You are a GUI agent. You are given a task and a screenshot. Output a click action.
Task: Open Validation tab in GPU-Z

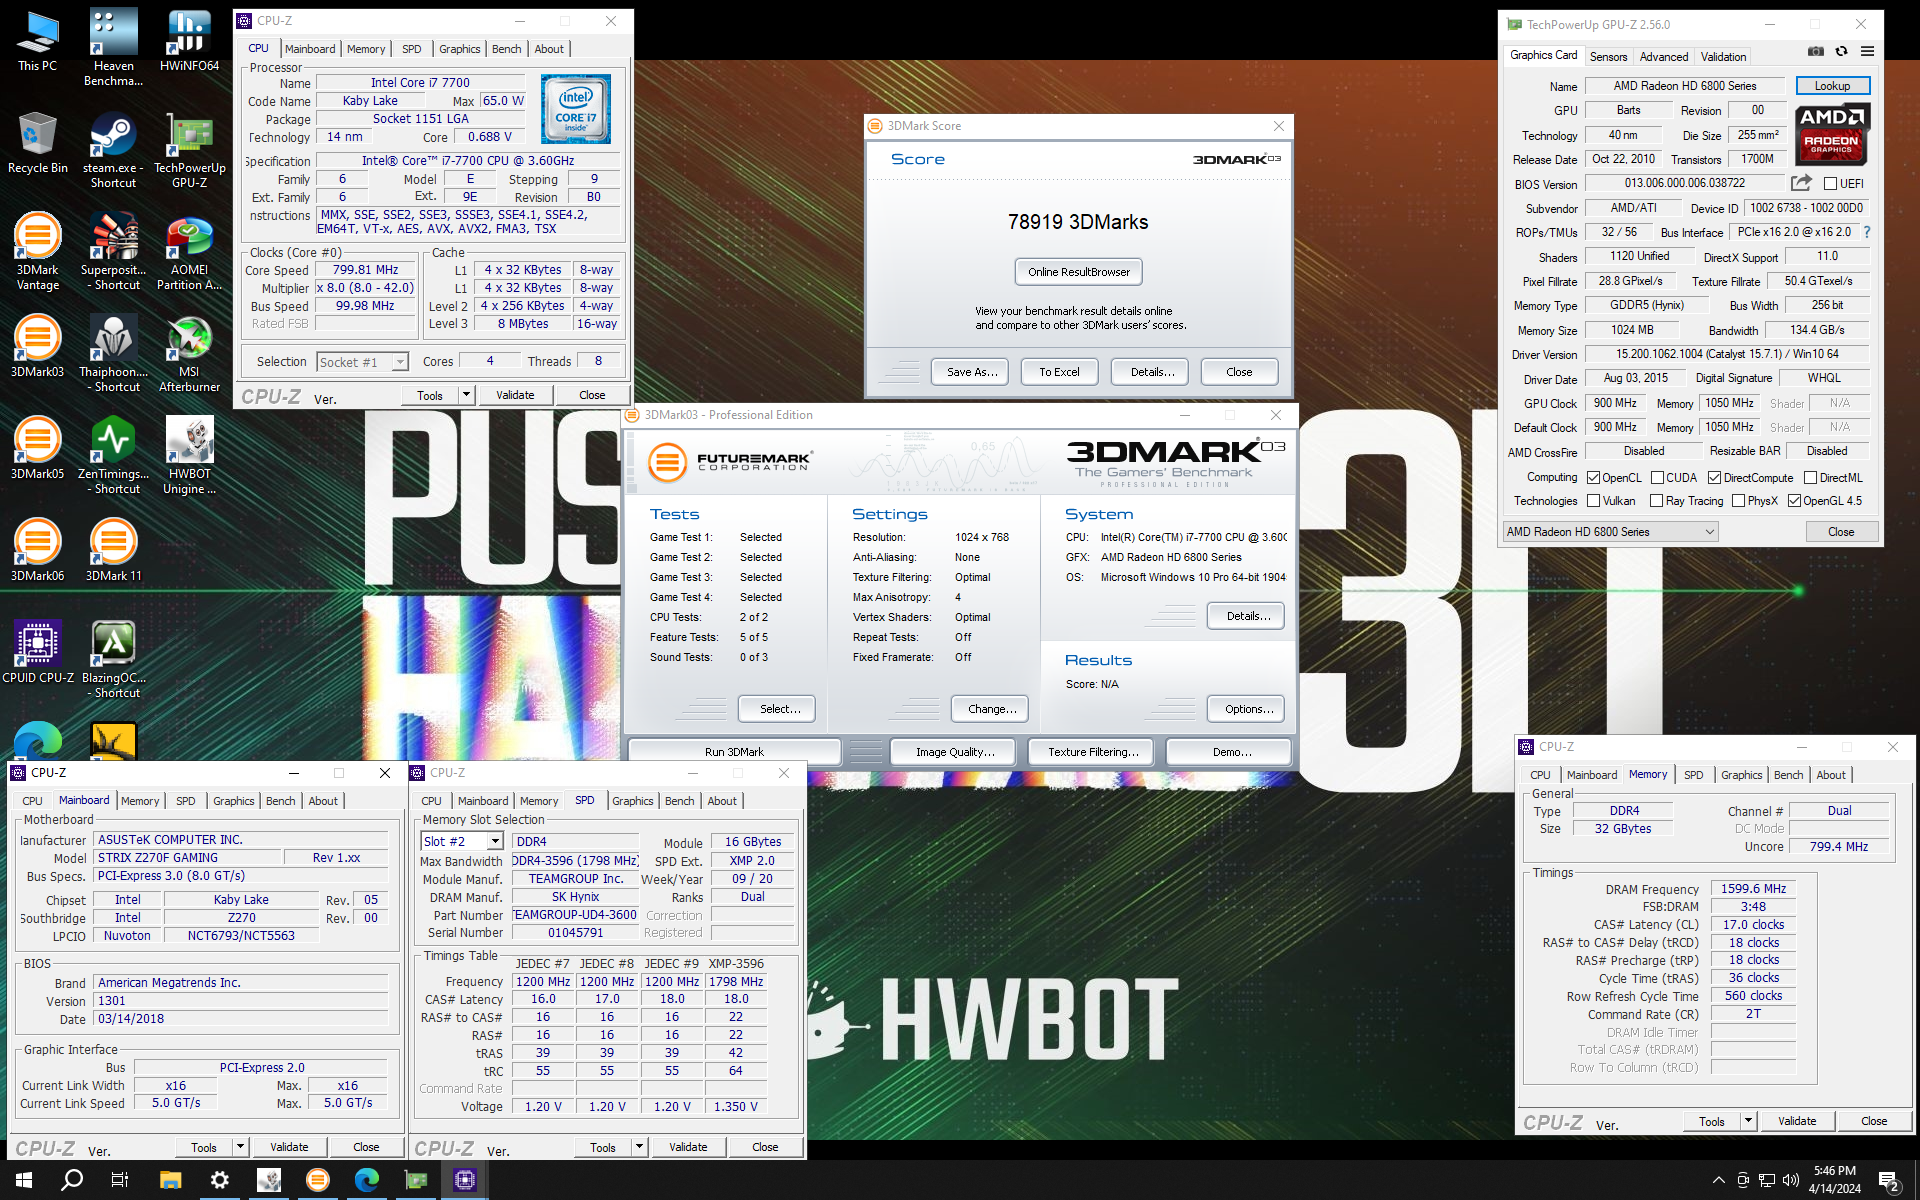1723,57
